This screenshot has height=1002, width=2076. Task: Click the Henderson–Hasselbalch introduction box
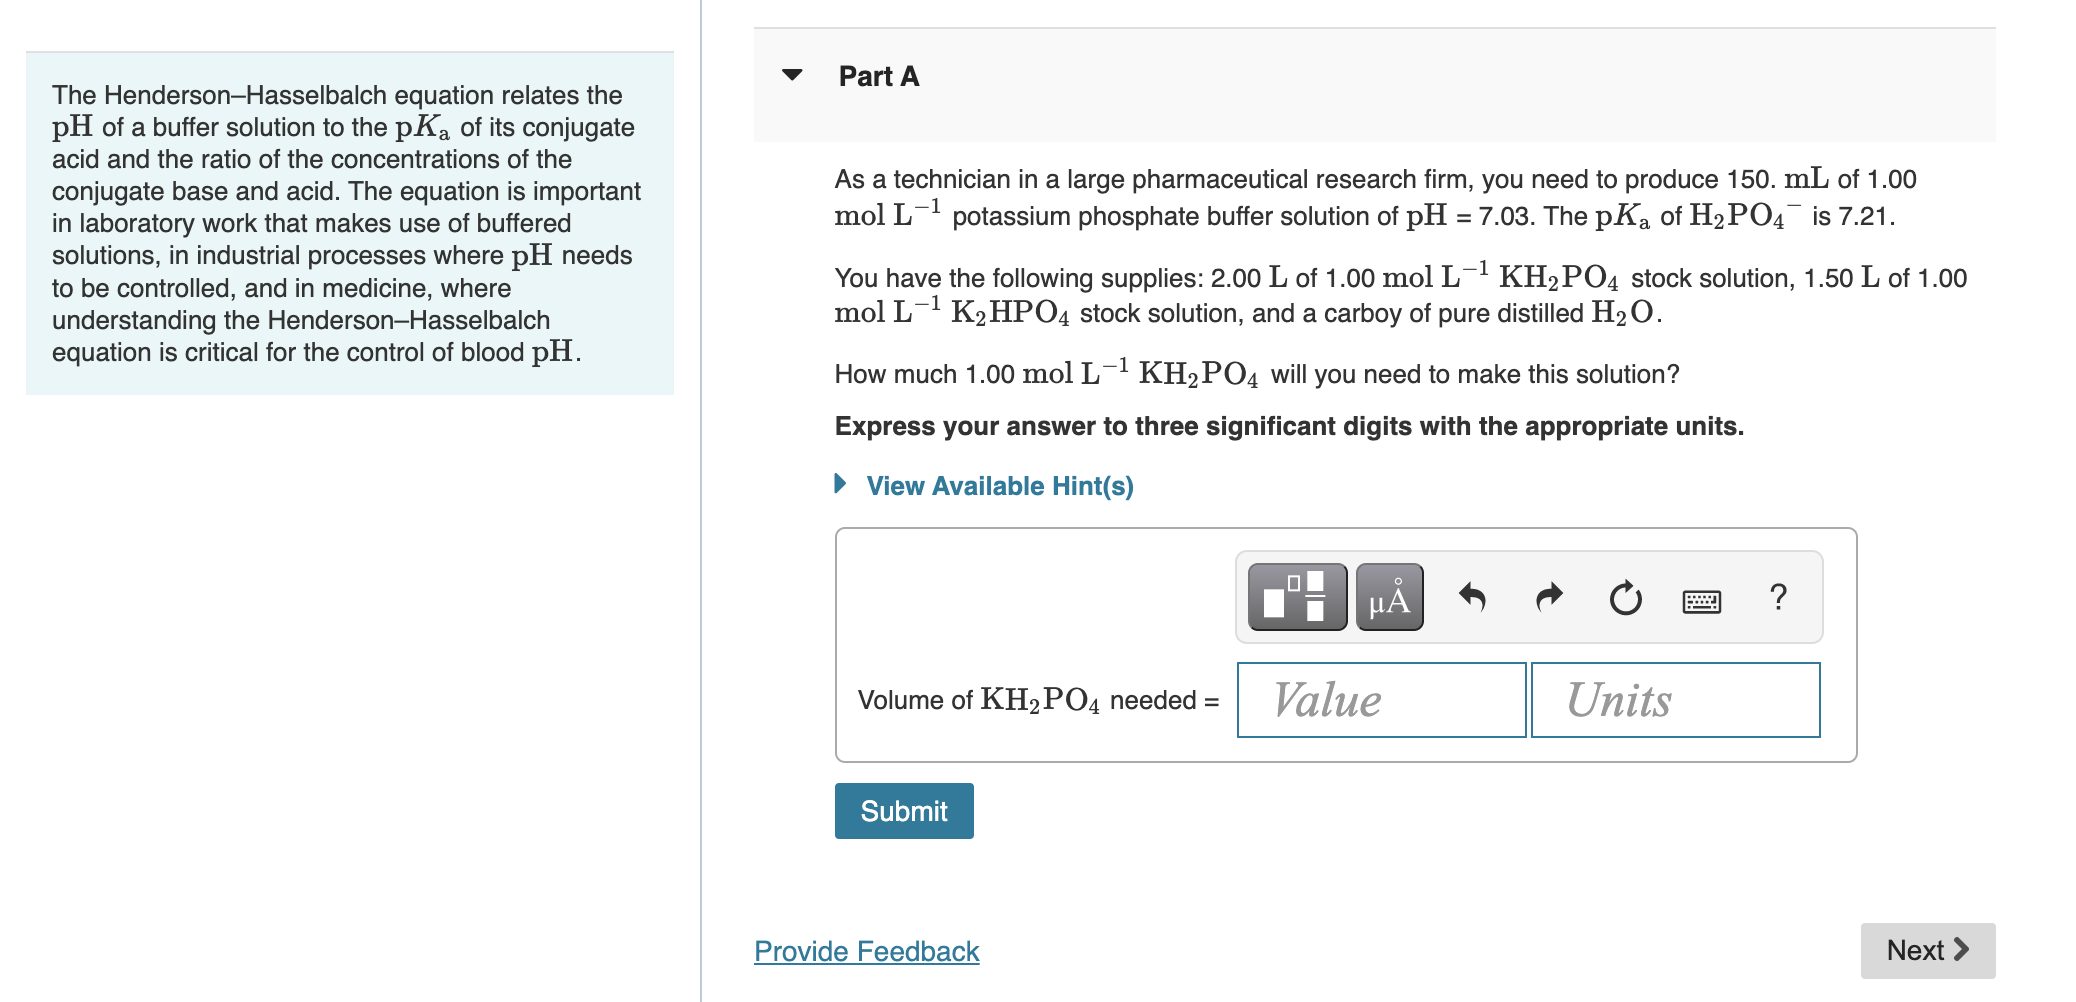click(x=349, y=223)
